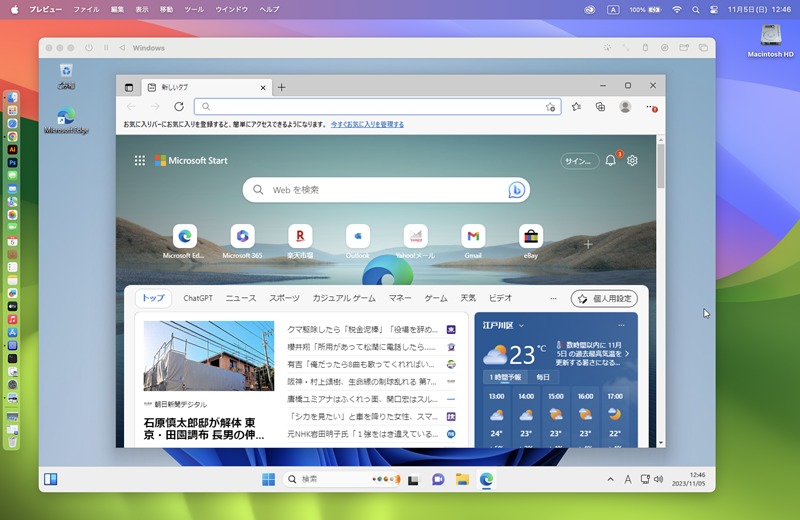Open the クマ駆除したら news headline
Viewport: 800px width, 520px height.
click(363, 330)
